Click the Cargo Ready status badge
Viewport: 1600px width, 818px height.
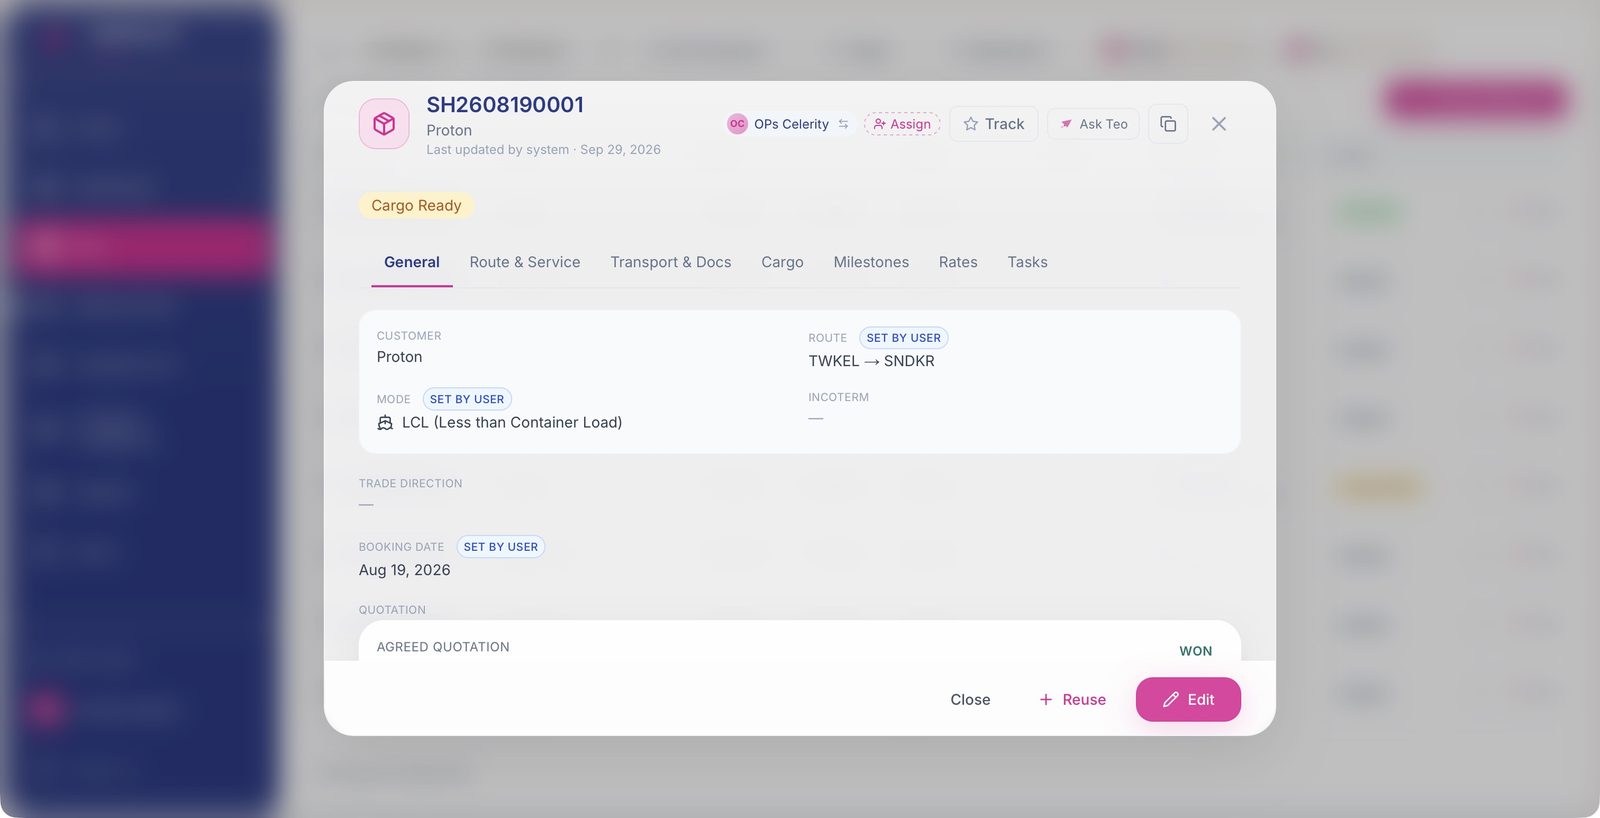416,205
